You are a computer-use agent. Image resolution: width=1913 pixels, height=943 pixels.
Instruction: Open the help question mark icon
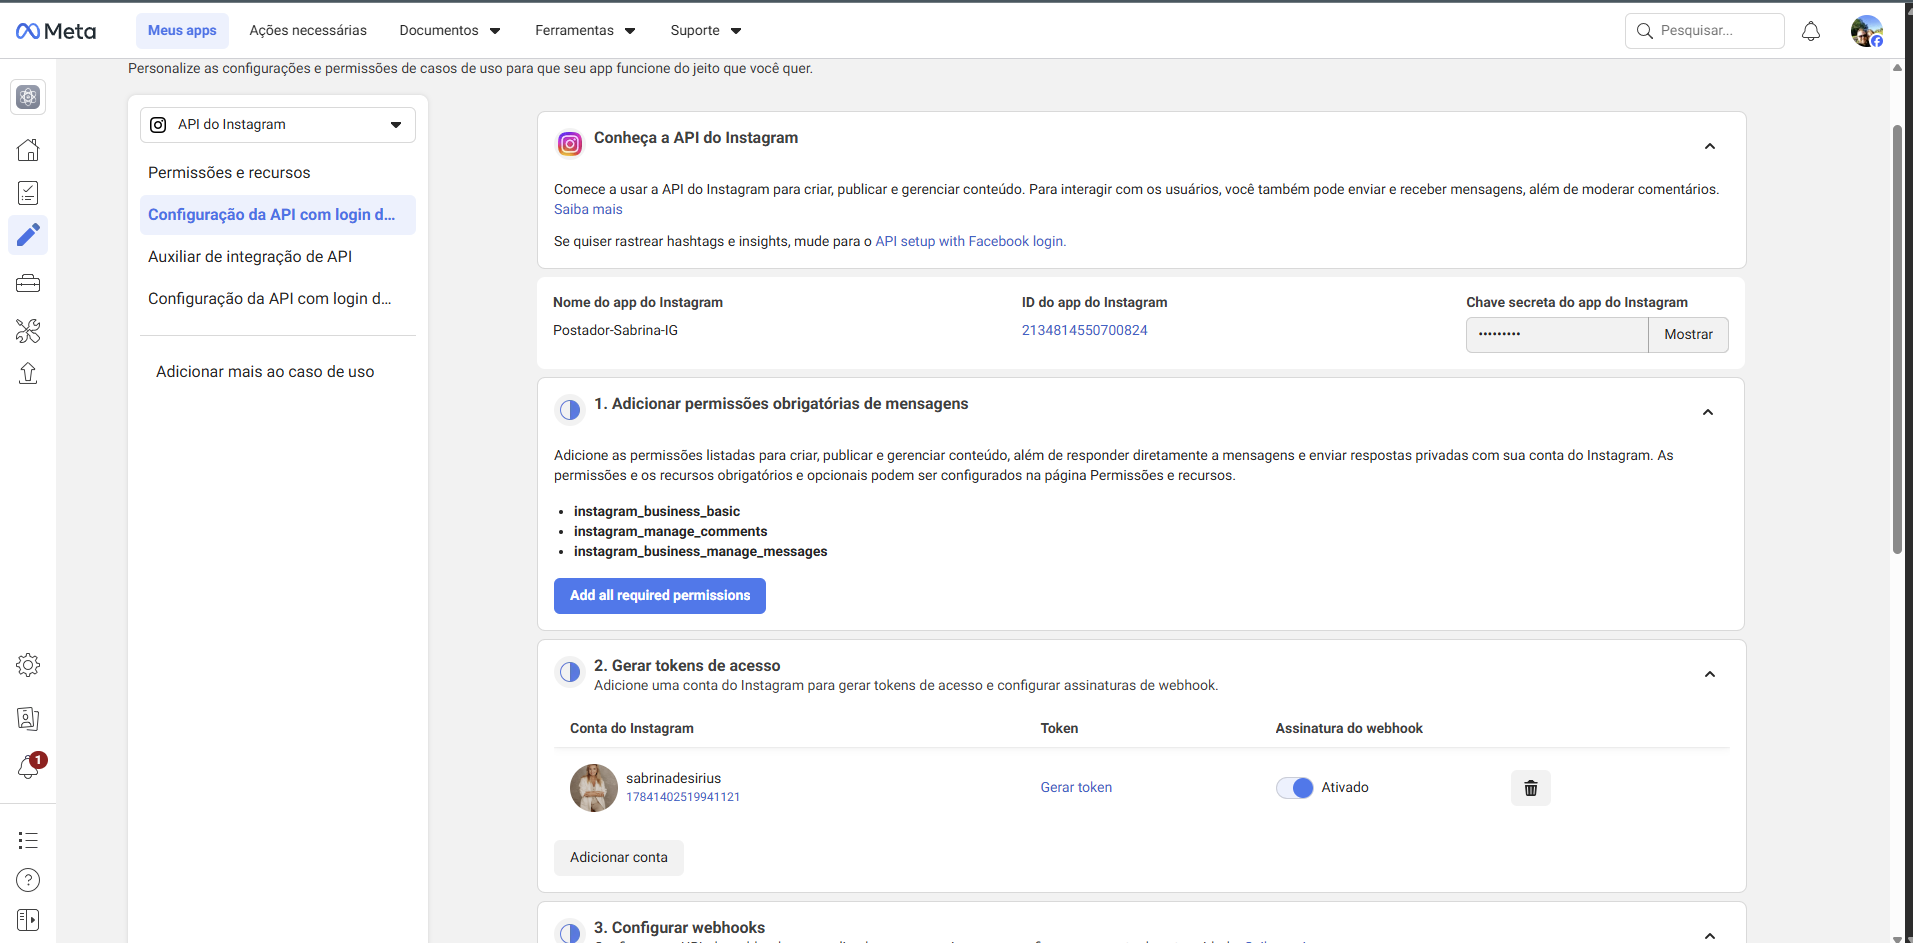(28, 880)
